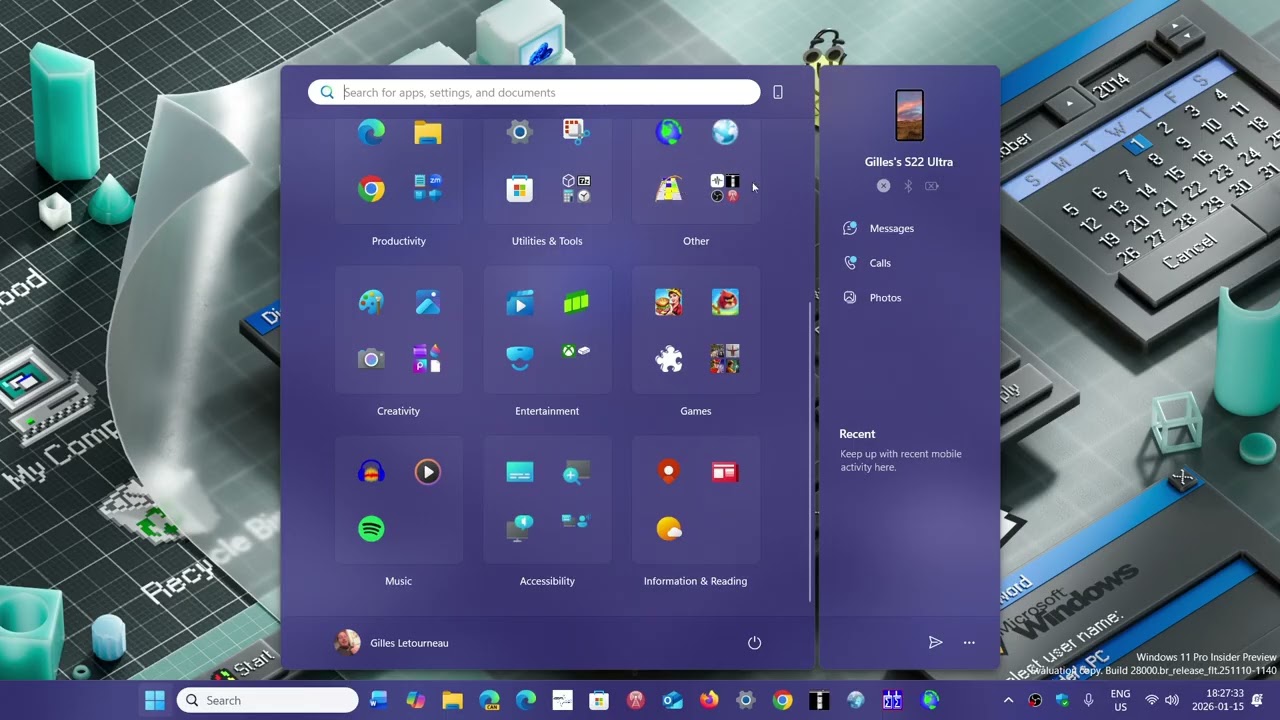Open Microsoft Store in Utilities & Tools
The width and height of the screenshot is (1280, 720).
(x=519, y=189)
